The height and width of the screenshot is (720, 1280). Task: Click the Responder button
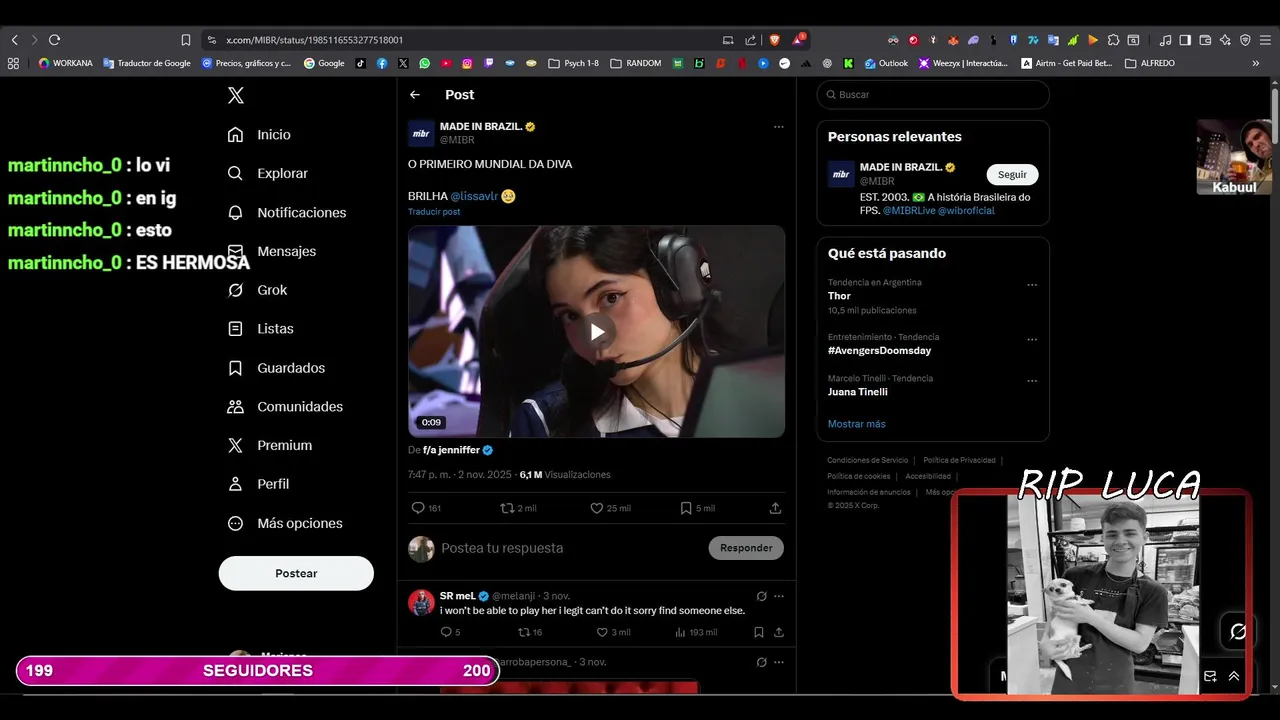[x=746, y=548]
